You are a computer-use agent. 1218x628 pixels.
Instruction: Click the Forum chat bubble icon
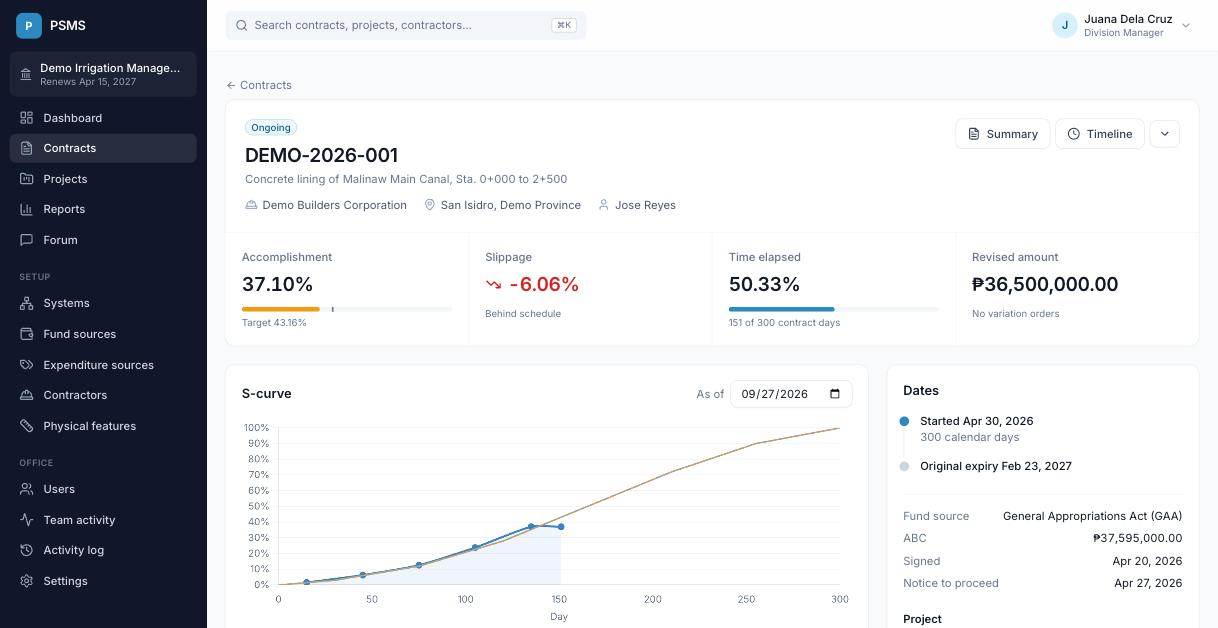point(27,240)
